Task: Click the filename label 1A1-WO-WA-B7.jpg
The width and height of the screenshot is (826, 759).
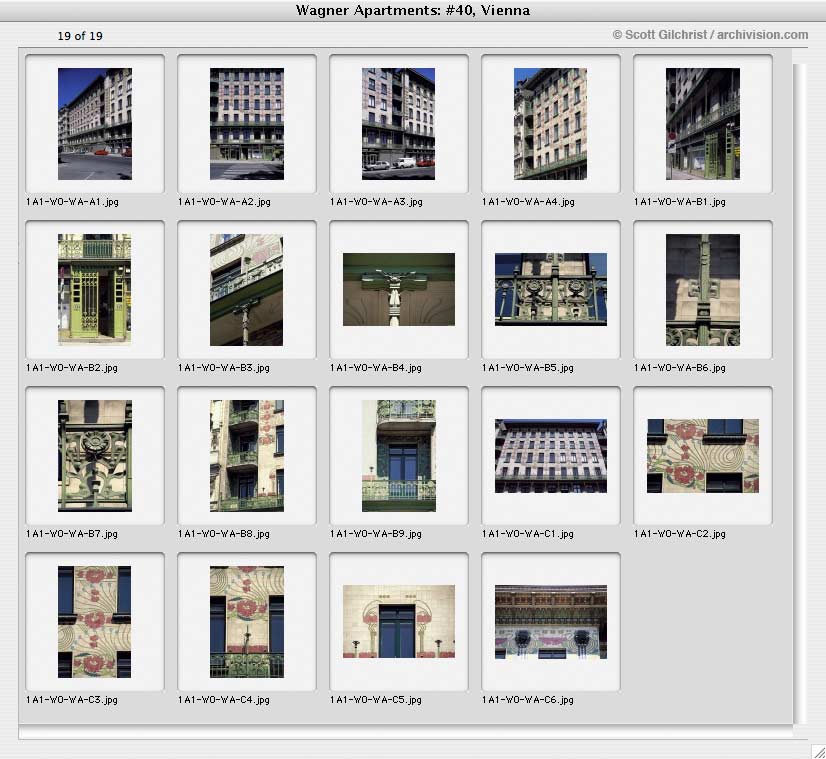Action: pyautogui.click(x=72, y=534)
